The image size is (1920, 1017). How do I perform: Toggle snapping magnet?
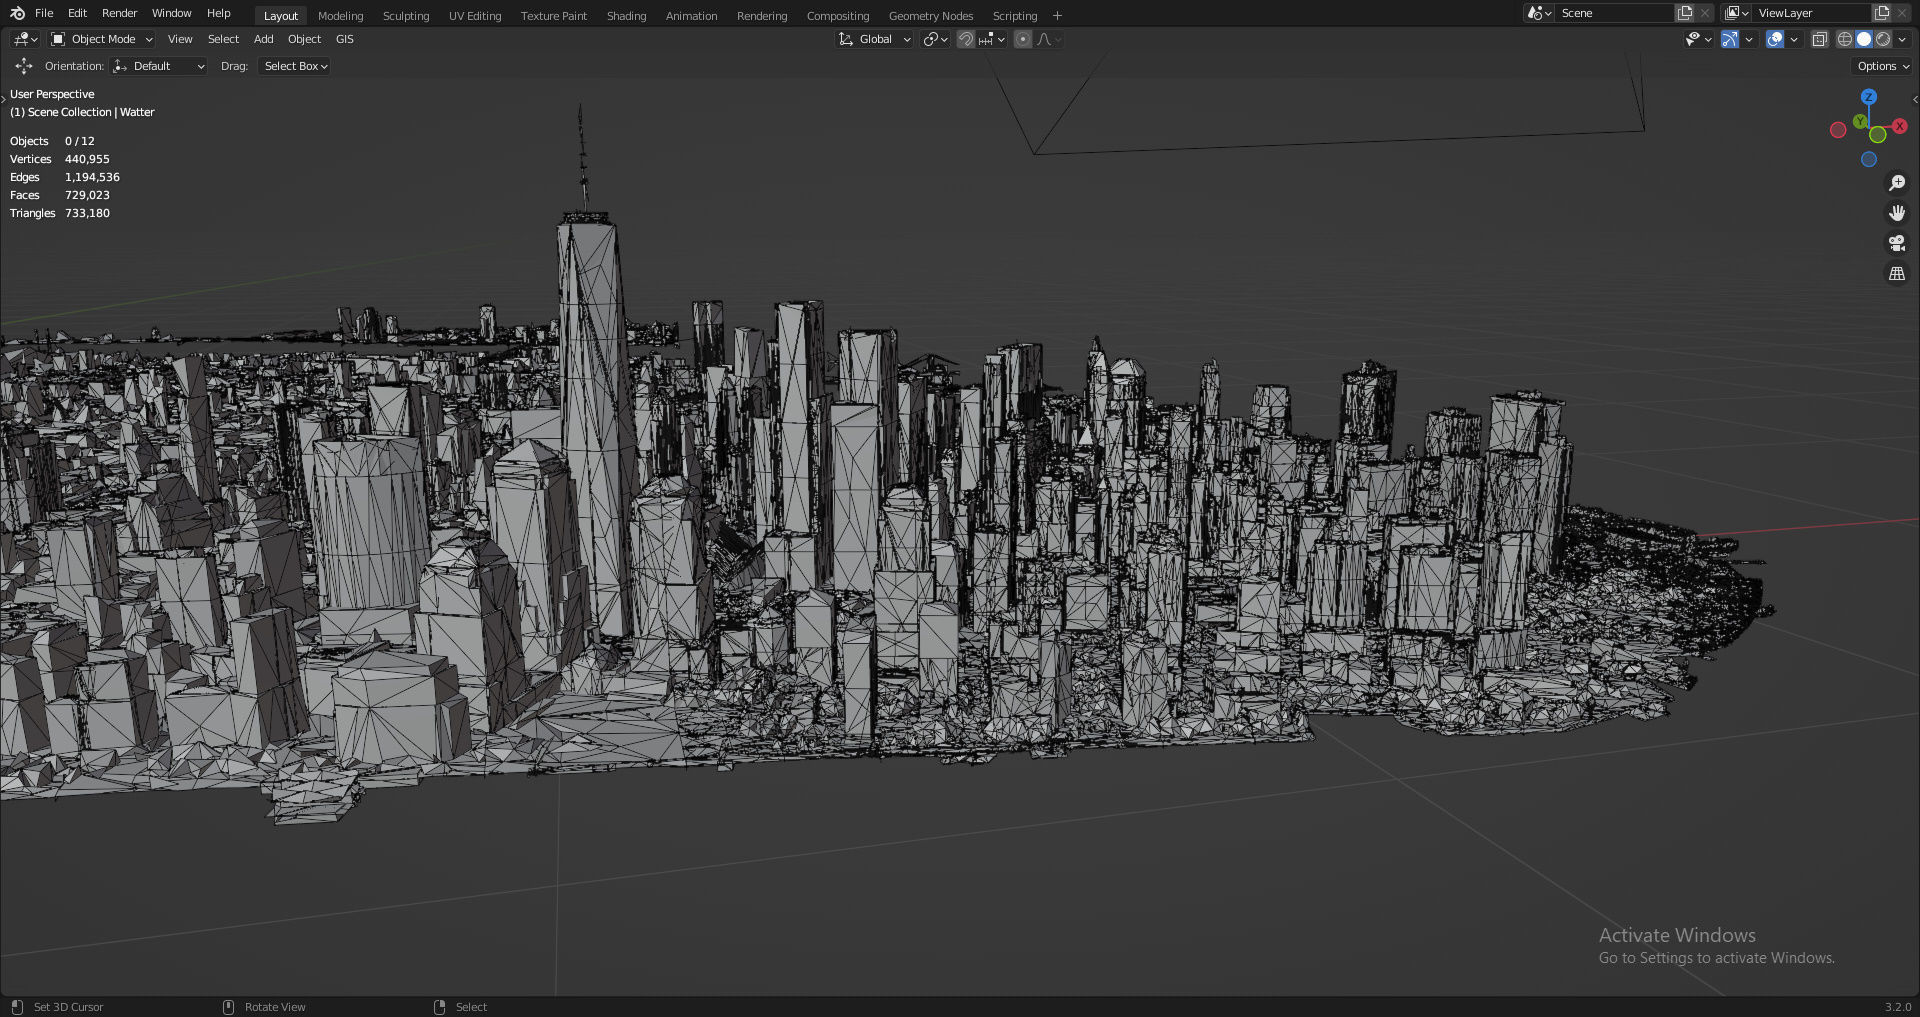point(965,39)
